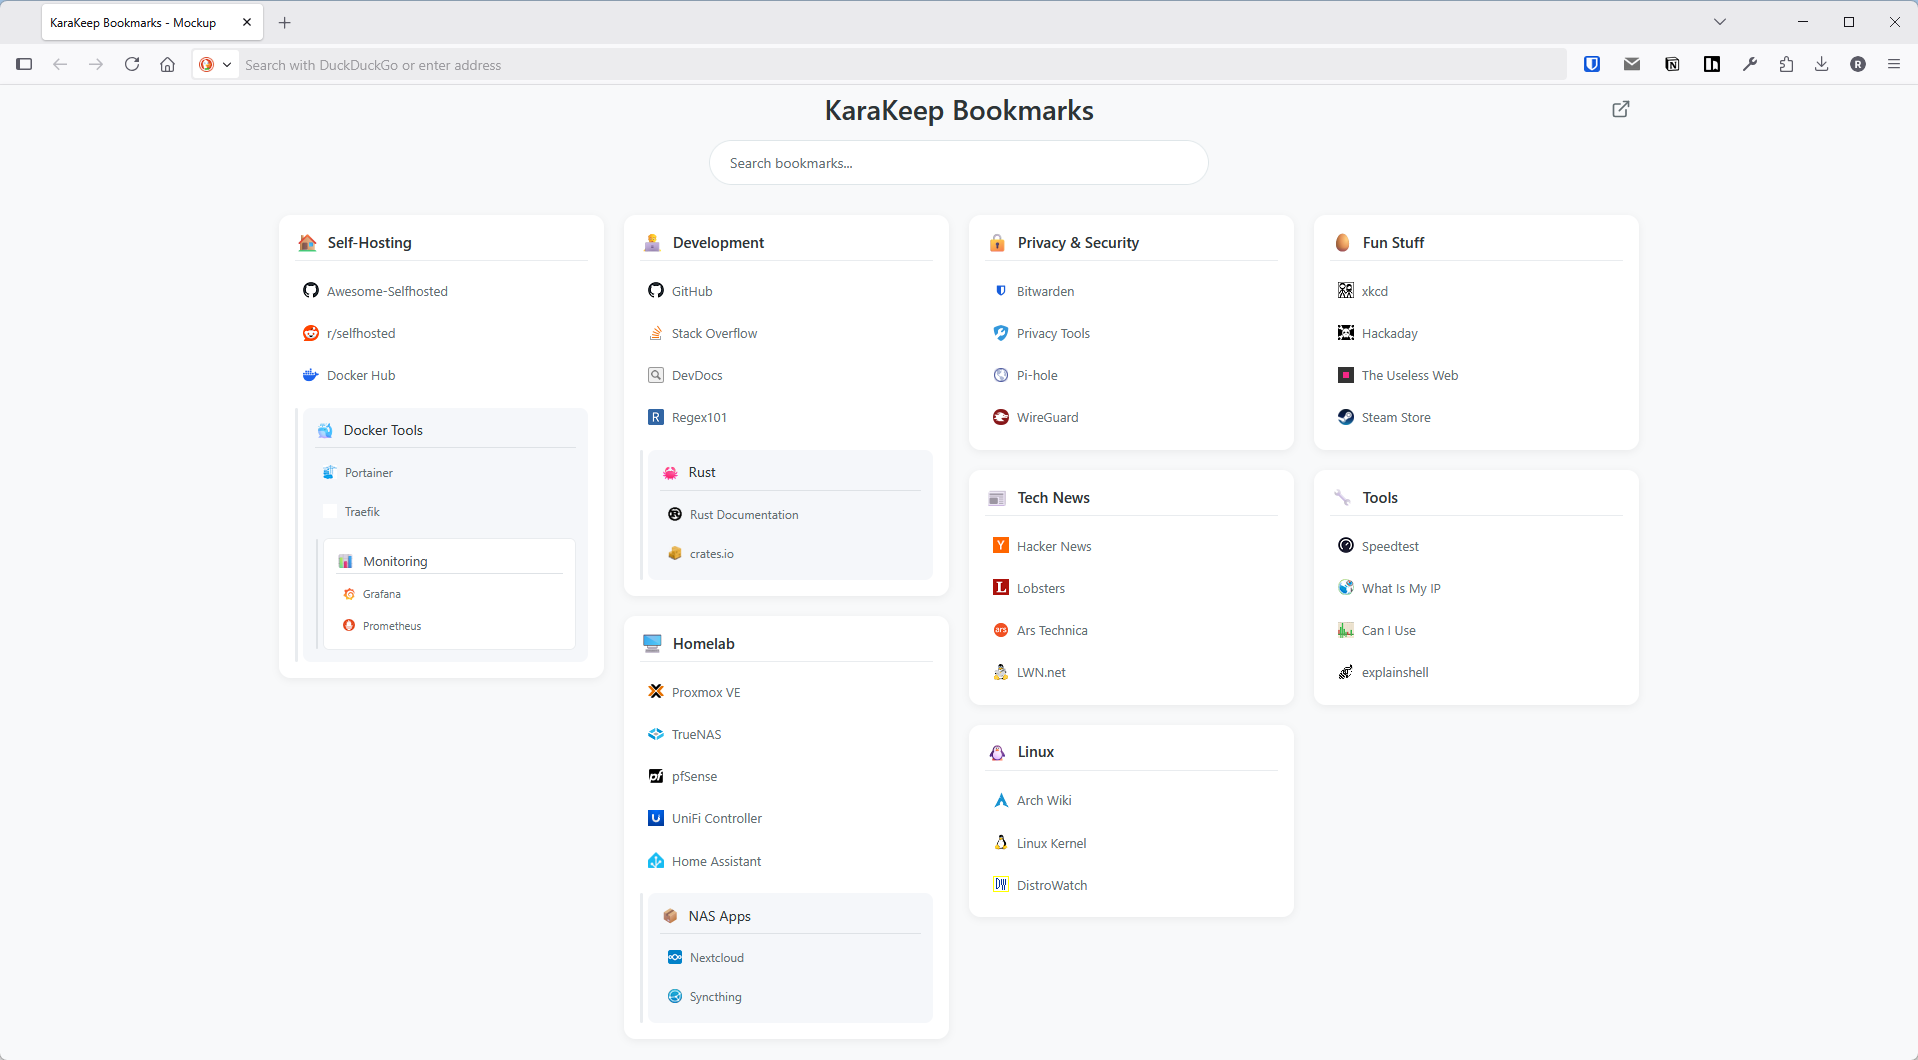Open the list all tabs chevron
1918x1060 pixels.
pyautogui.click(x=1720, y=22)
